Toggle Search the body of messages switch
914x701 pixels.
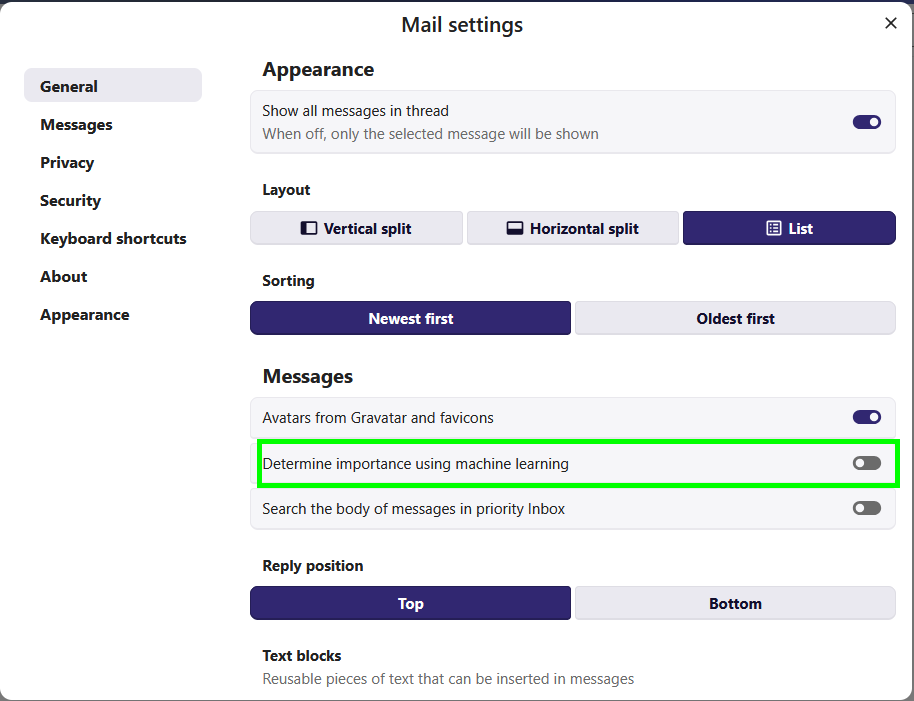(866, 508)
